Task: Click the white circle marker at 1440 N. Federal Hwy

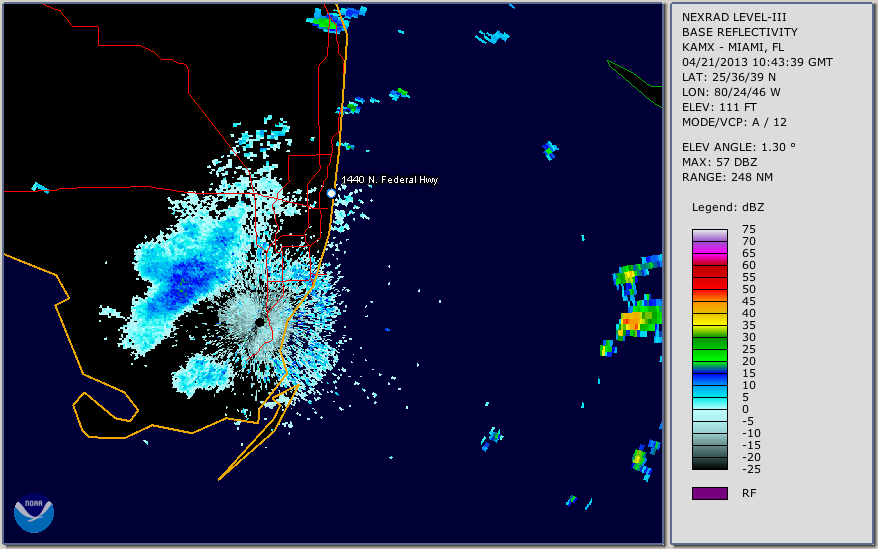Action: pos(331,193)
